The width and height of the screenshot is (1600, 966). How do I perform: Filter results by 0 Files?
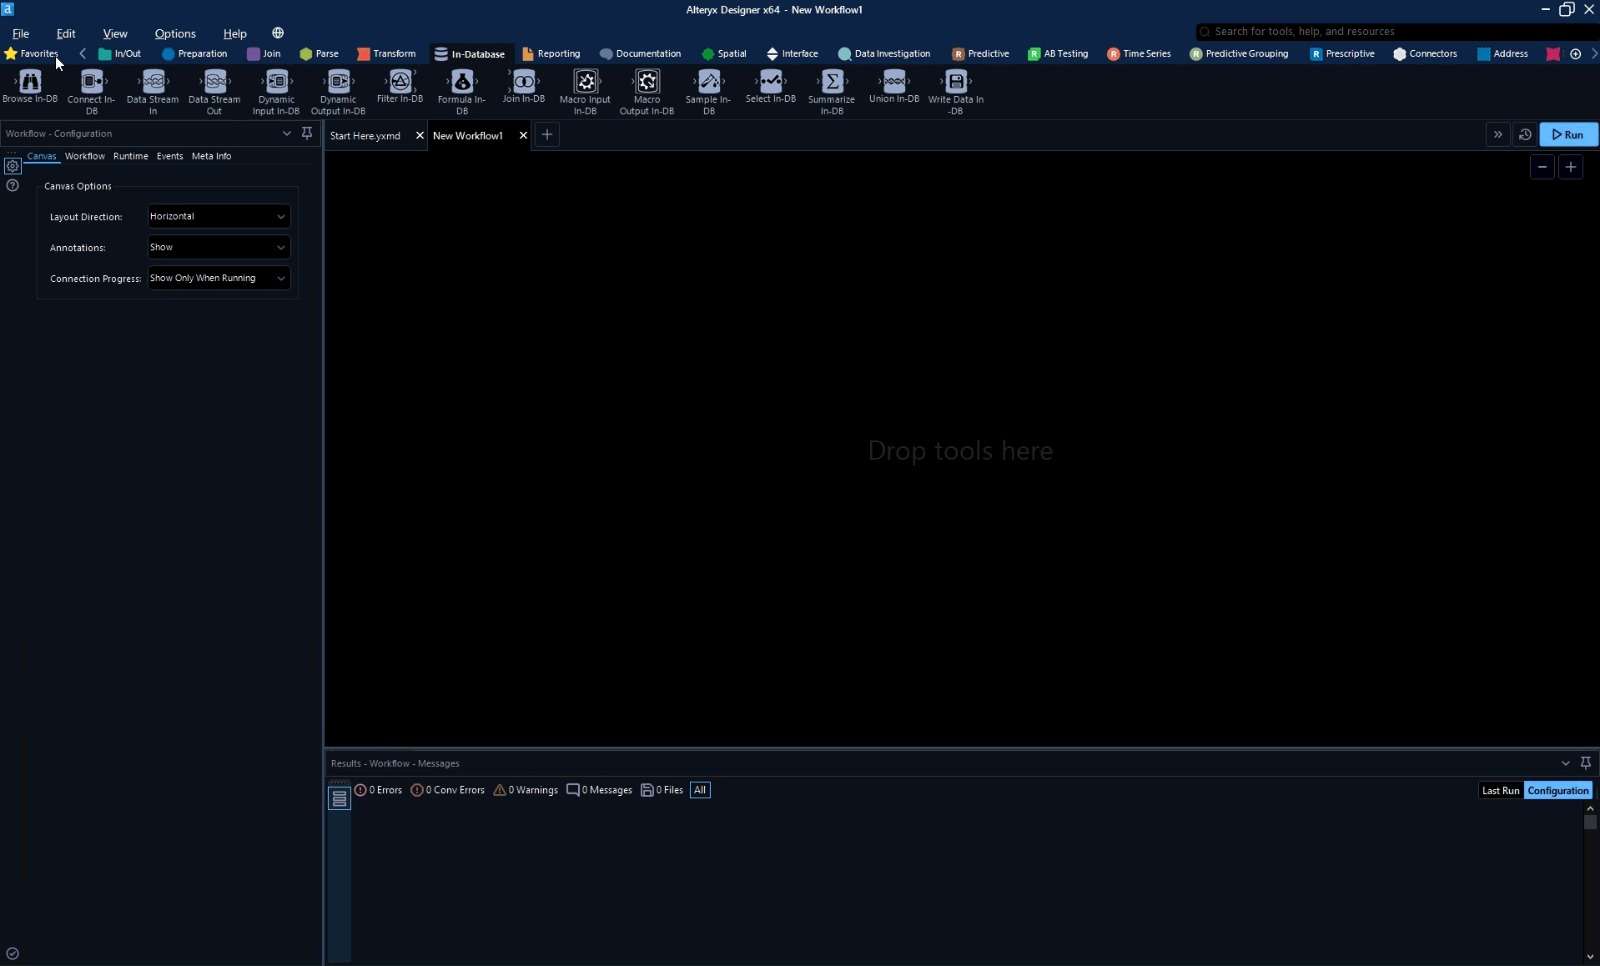(x=662, y=790)
